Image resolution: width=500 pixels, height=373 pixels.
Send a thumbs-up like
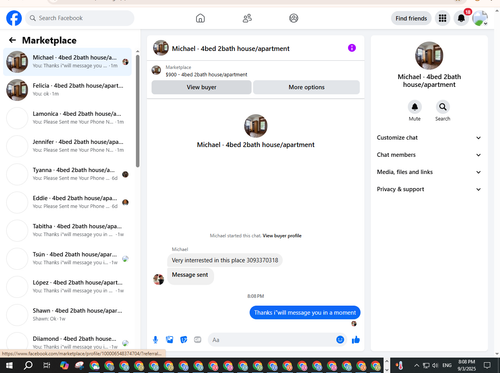point(356,340)
